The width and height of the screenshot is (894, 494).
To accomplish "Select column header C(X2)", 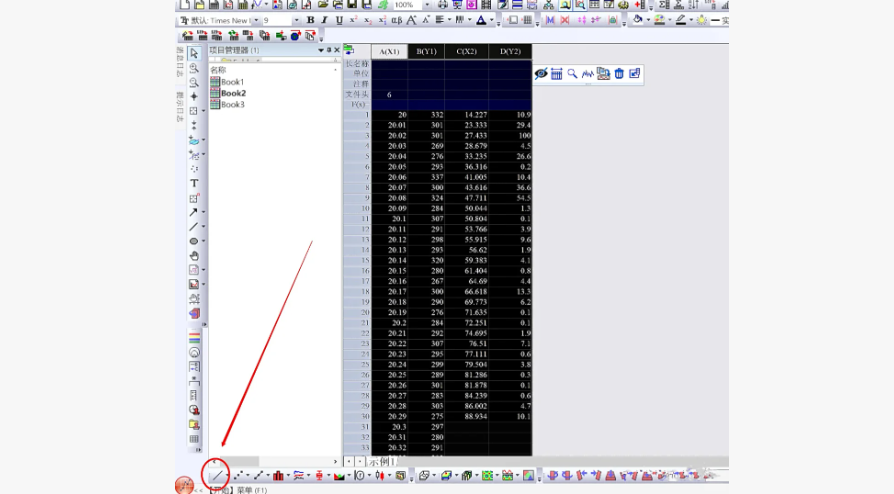I will tap(468, 51).
